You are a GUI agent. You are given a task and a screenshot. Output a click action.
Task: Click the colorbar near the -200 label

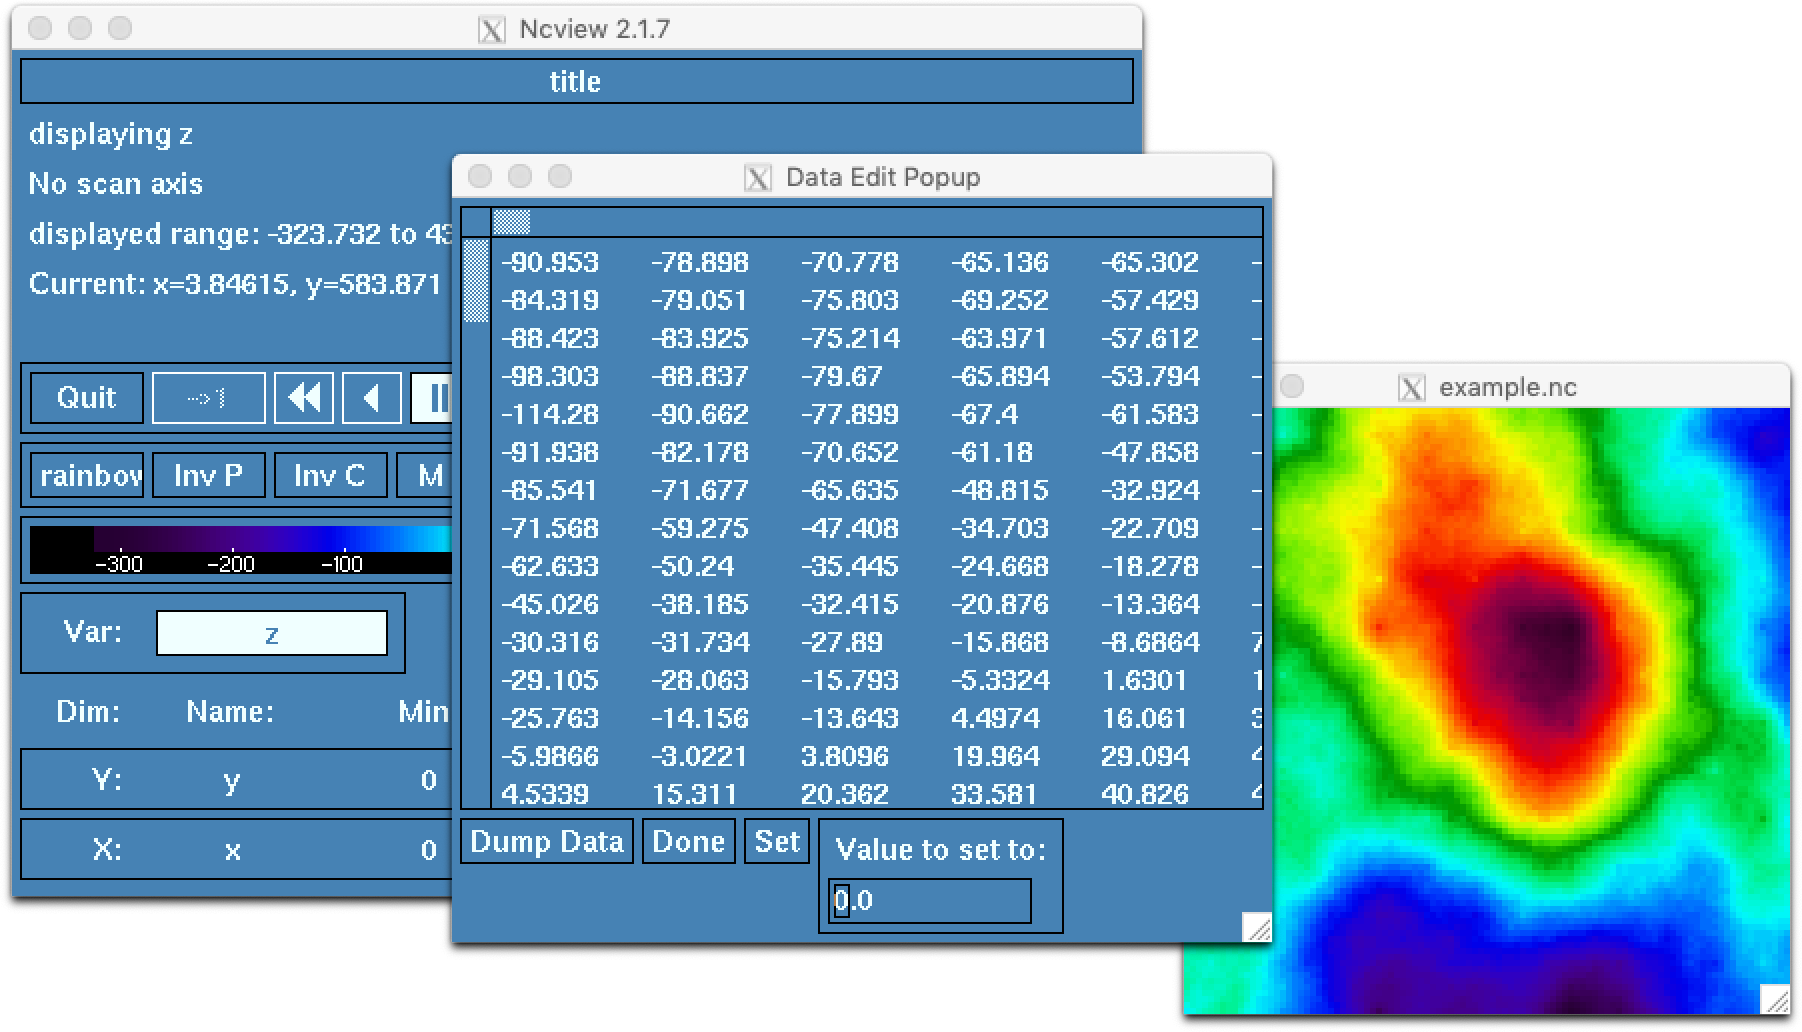[231, 550]
